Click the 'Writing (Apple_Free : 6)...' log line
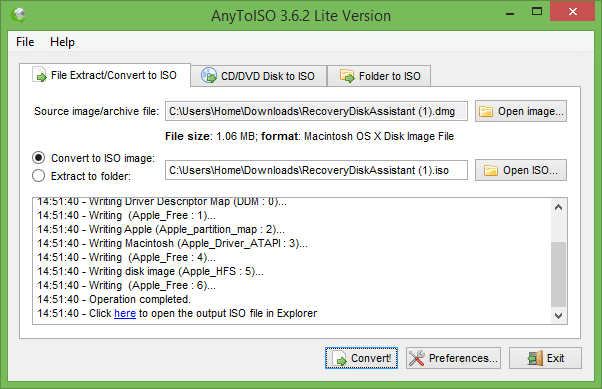 [x=126, y=285]
